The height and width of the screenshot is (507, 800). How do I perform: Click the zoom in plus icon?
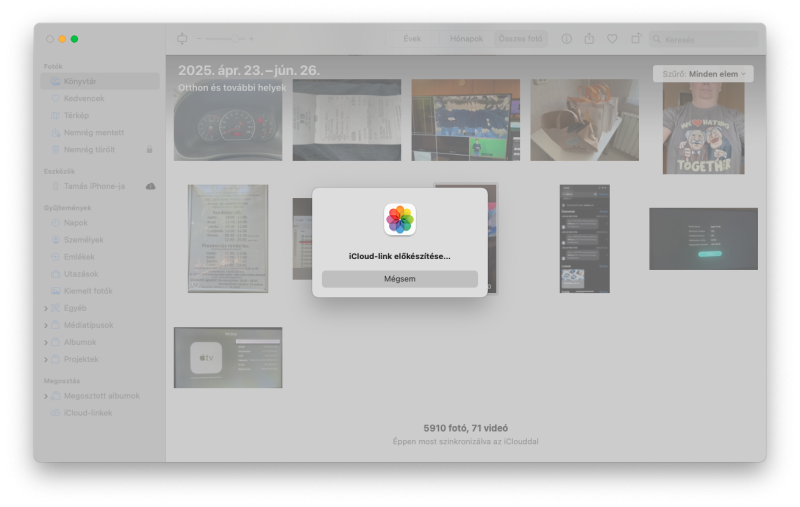tap(251, 39)
